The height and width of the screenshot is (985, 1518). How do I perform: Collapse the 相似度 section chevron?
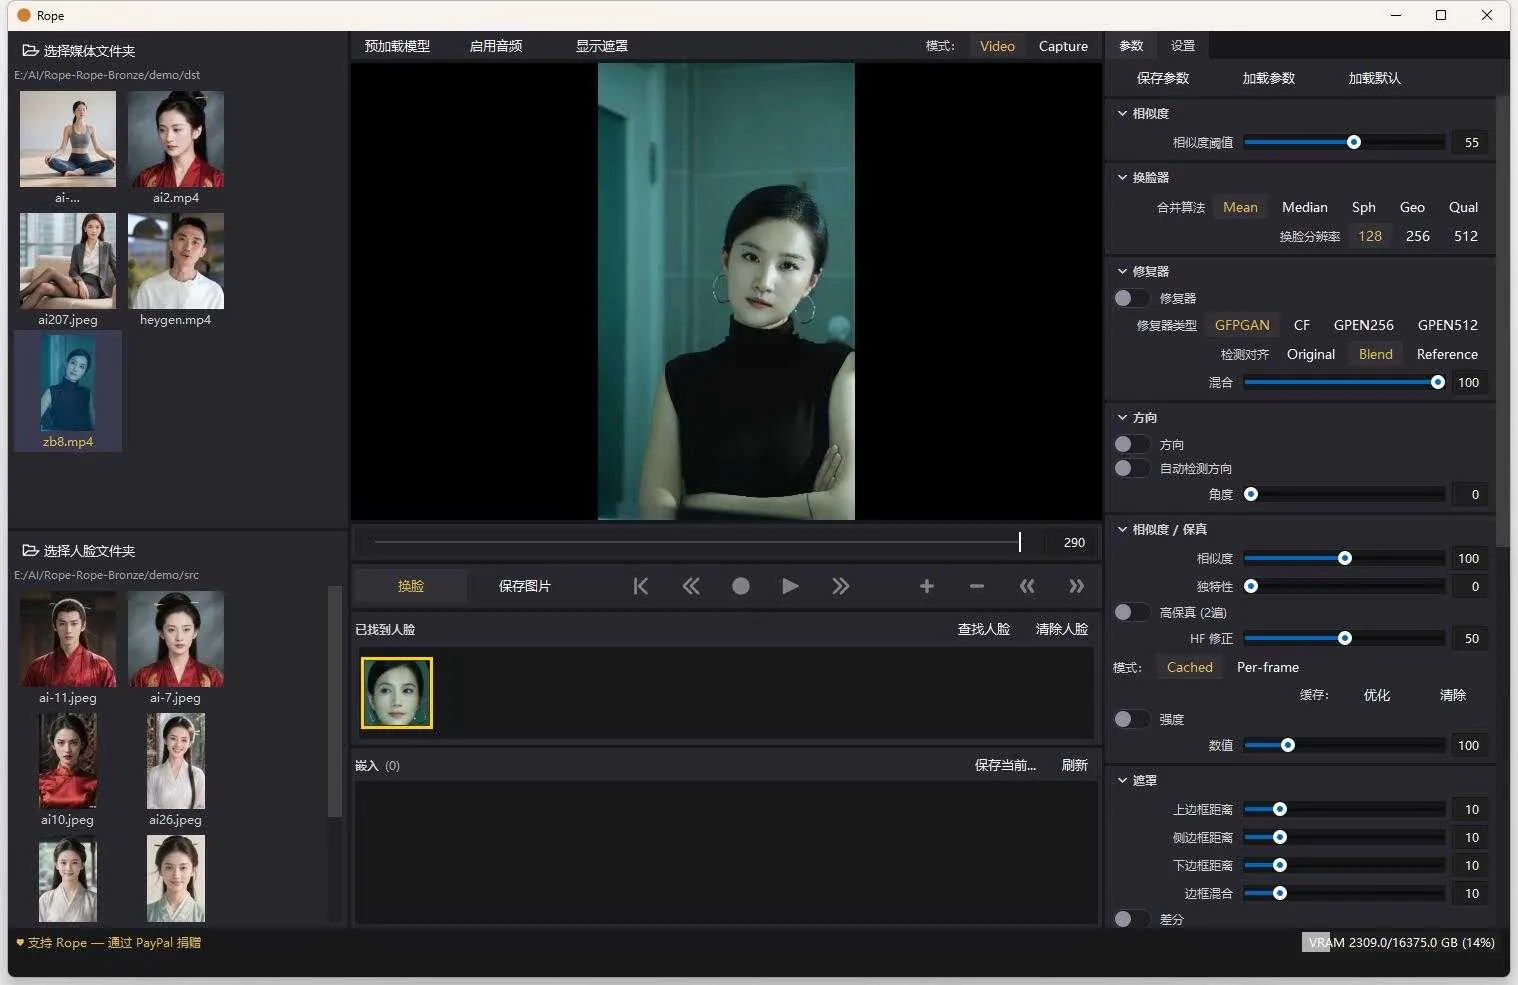(1122, 113)
